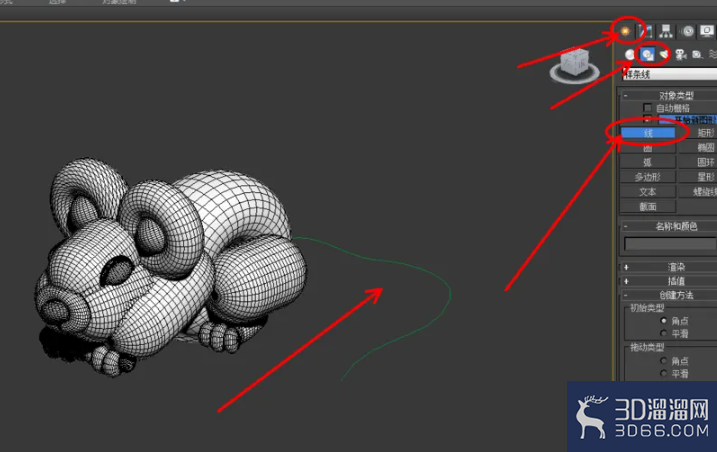Select the Helpers category icon
Screen dimensions: 717x452
click(697, 55)
